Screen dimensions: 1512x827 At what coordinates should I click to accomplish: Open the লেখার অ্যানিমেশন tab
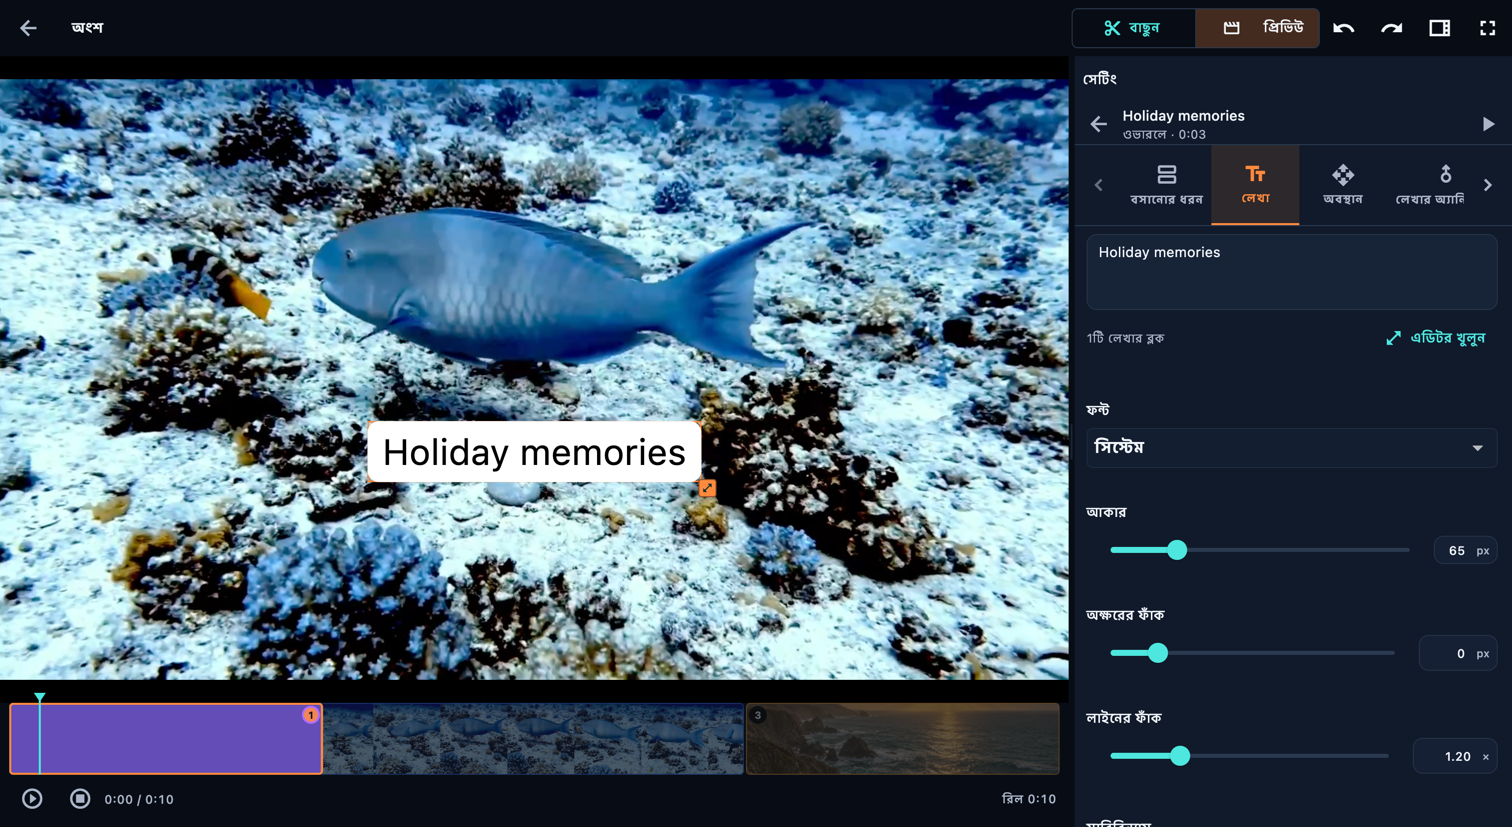click(1429, 185)
